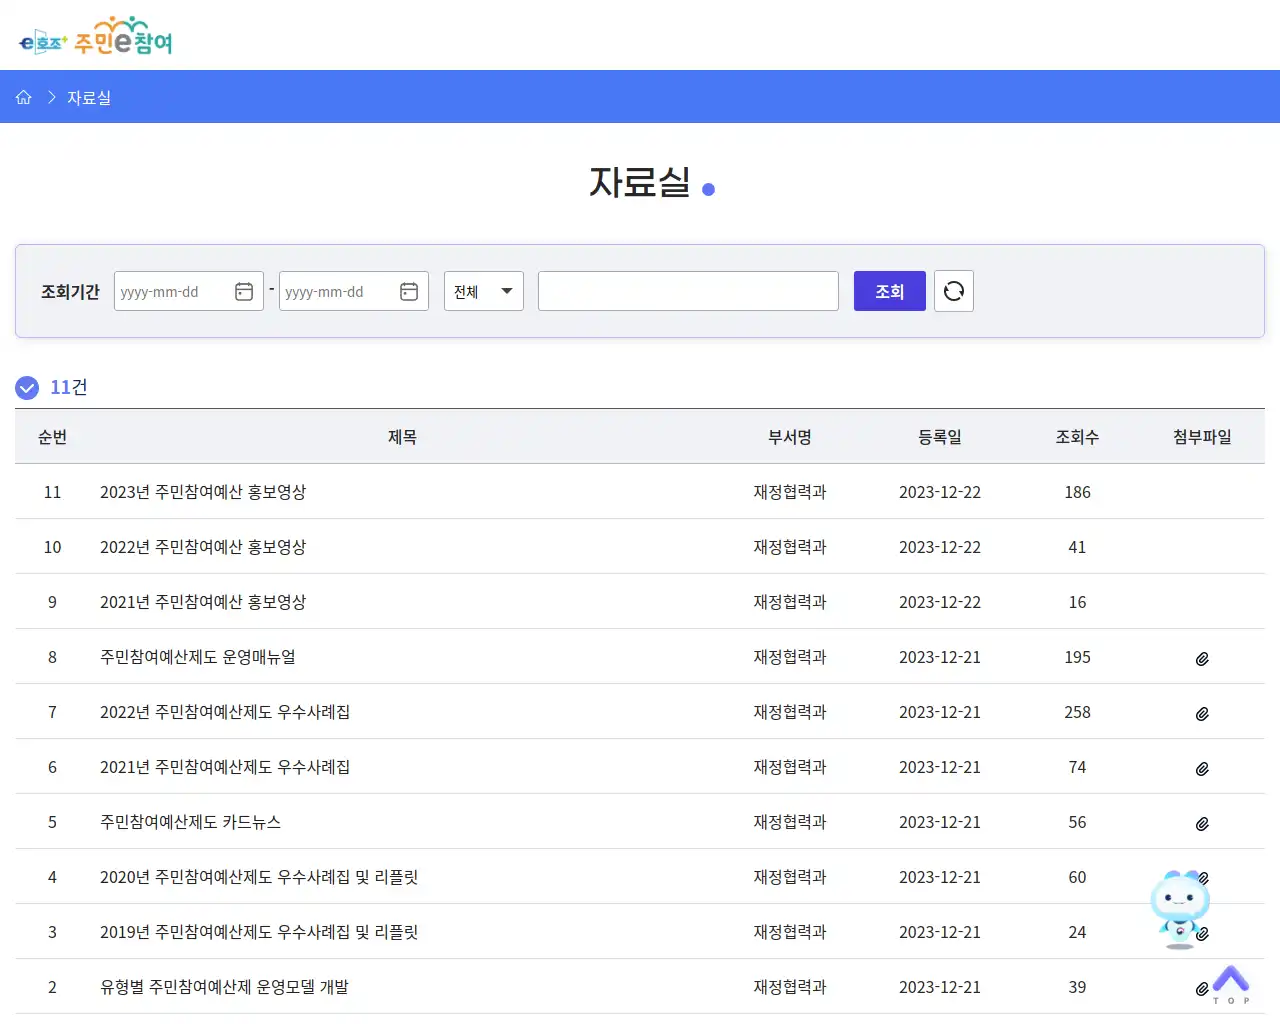Reset search with the refresh icon
The image size is (1280, 1024).
[x=954, y=291]
